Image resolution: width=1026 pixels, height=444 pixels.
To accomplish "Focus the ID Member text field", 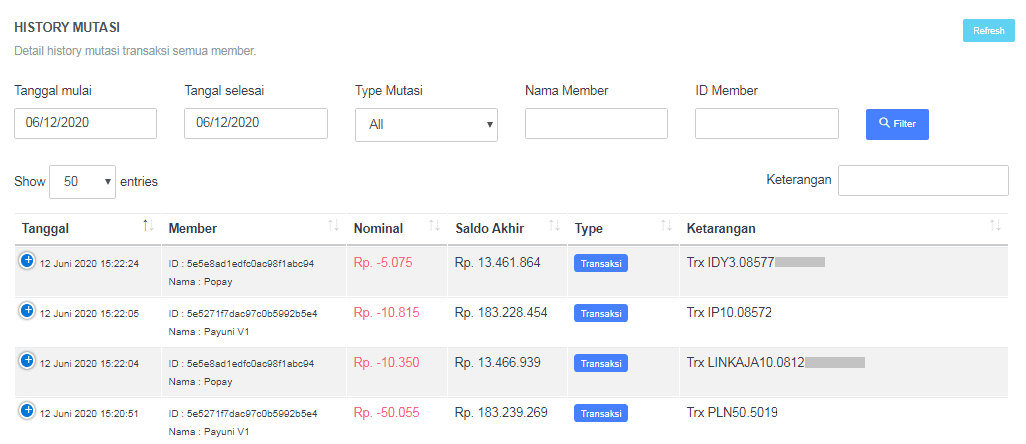I will [x=766, y=124].
